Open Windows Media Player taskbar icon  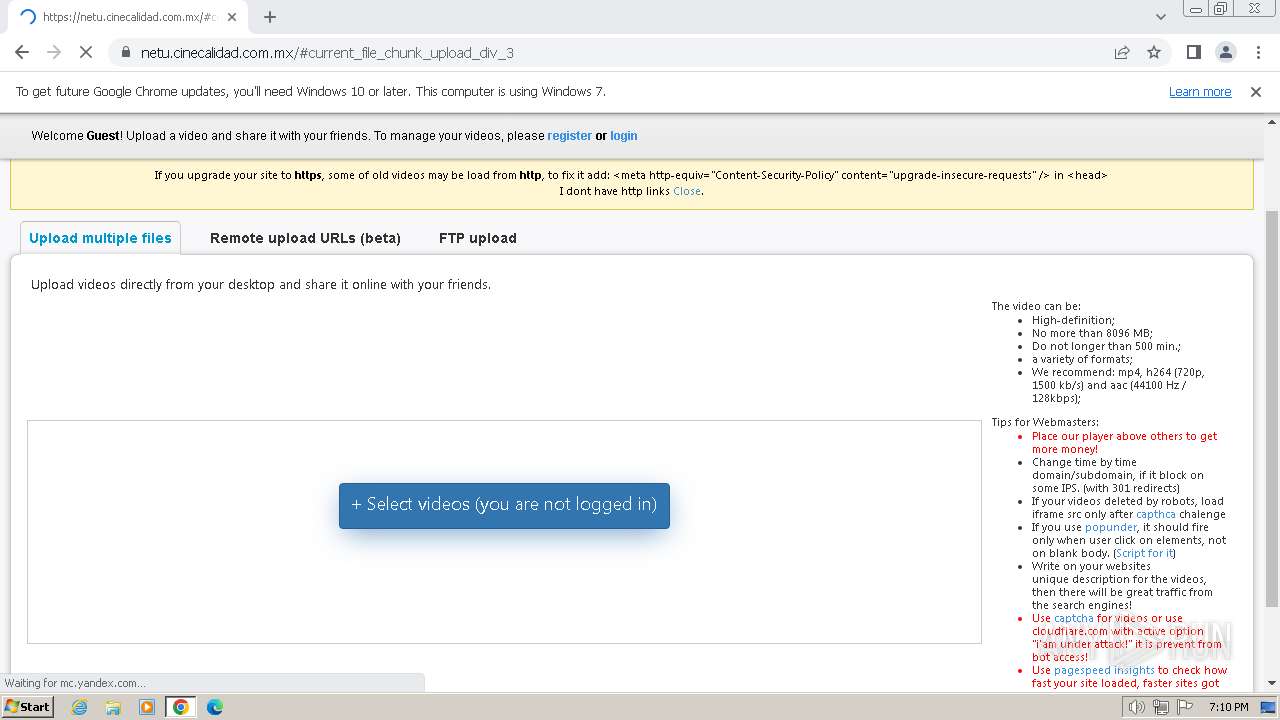tap(147, 707)
